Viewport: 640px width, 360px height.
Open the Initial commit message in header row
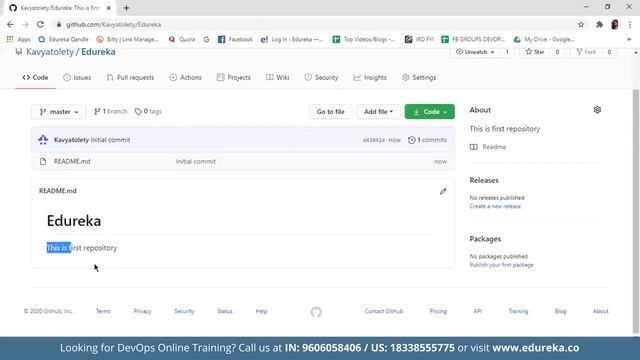coord(110,140)
